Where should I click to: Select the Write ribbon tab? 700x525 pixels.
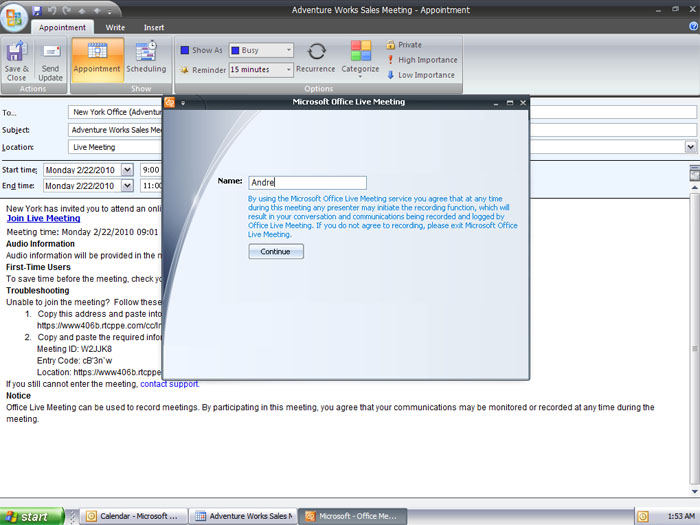pos(115,27)
